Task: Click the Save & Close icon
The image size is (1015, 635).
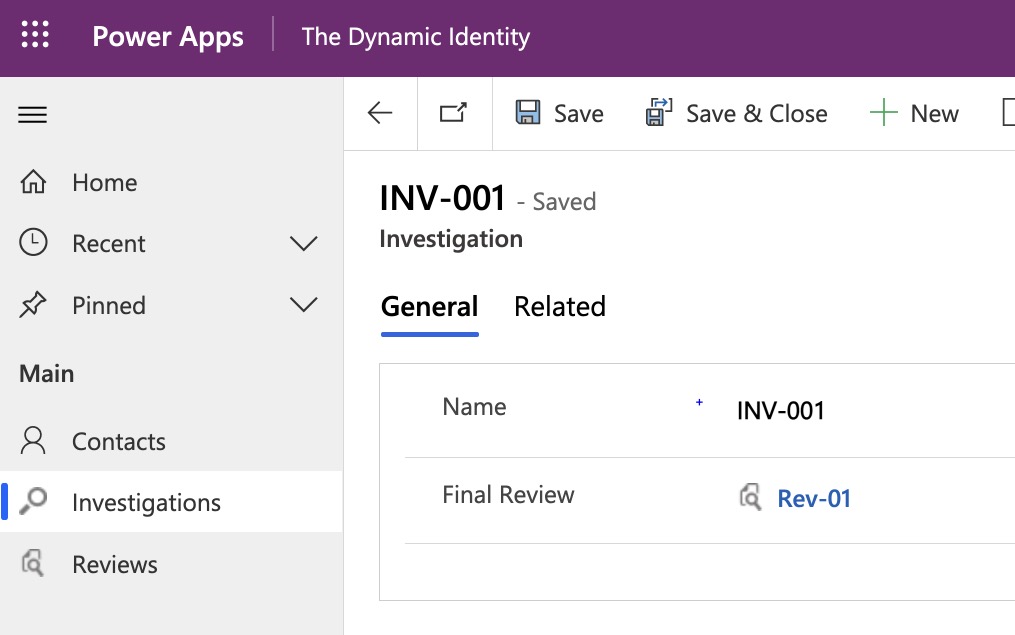Action: point(658,113)
